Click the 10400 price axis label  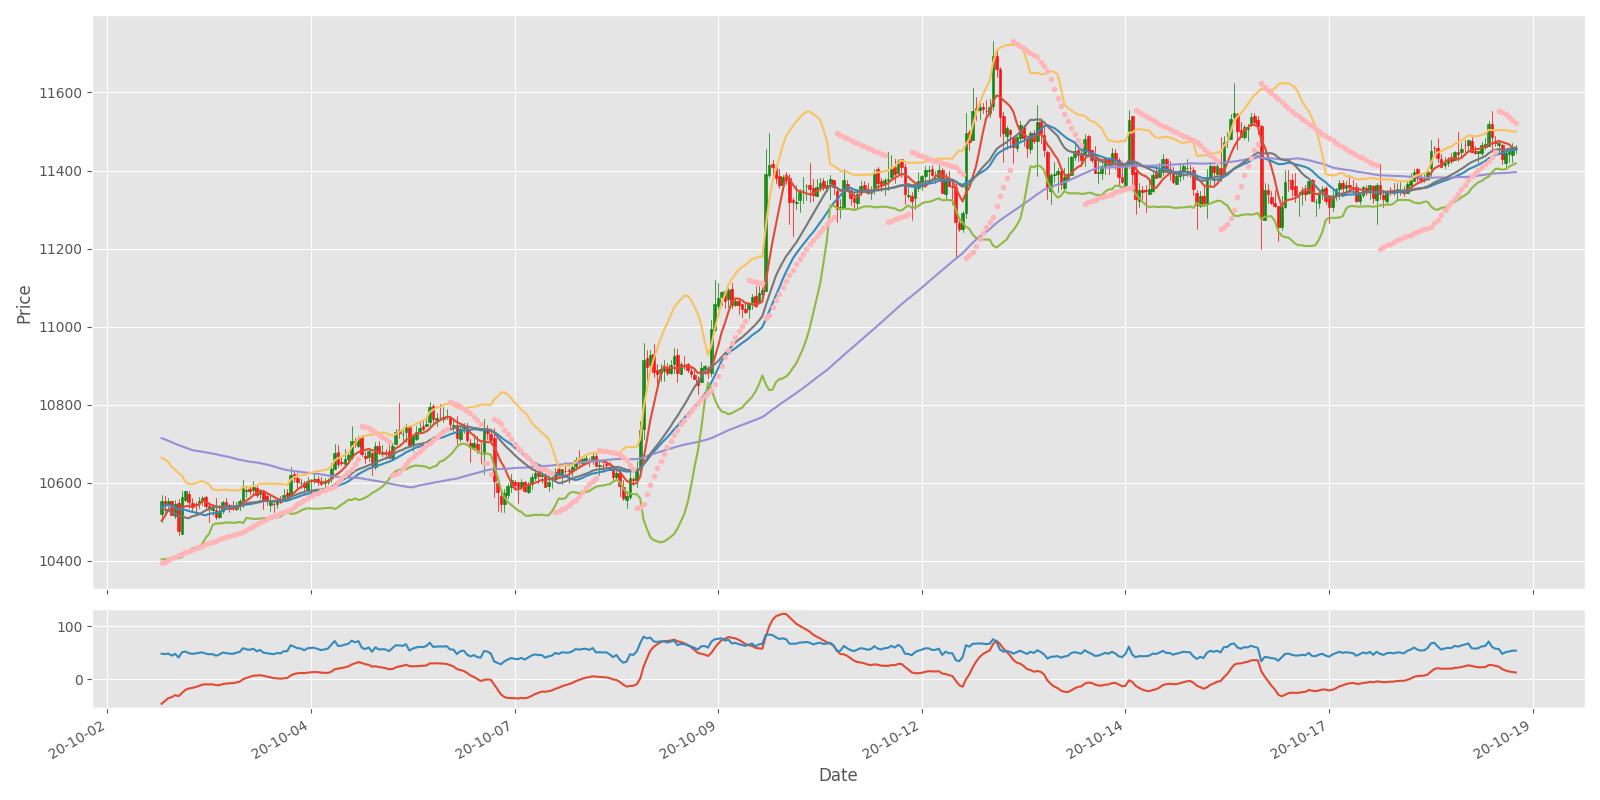[x=62, y=561]
